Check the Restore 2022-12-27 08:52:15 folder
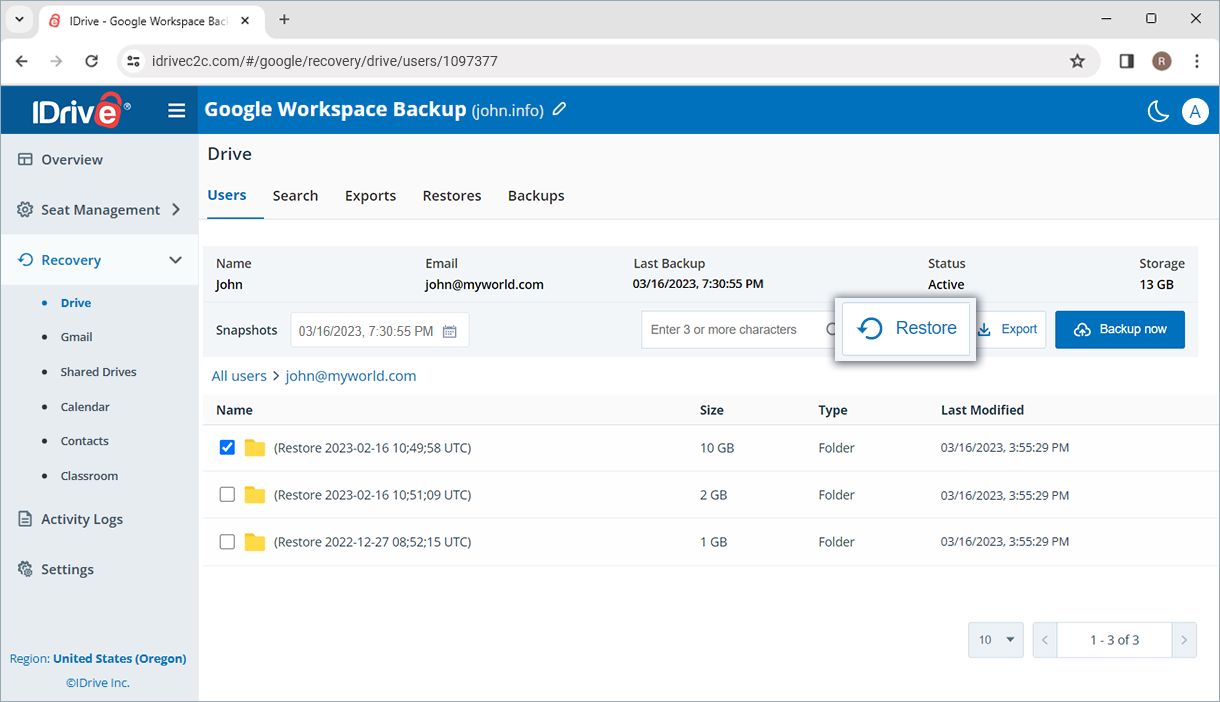The image size is (1220, 702). pyautogui.click(x=227, y=541)
